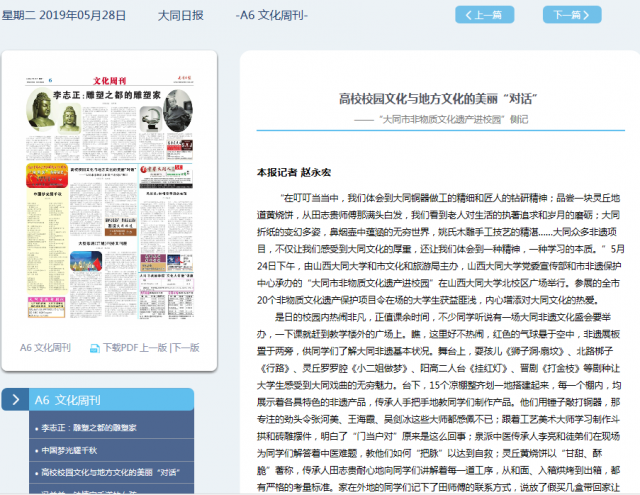Open the previous edition 上一版
640x495 pixels.
tap(153, 348)
